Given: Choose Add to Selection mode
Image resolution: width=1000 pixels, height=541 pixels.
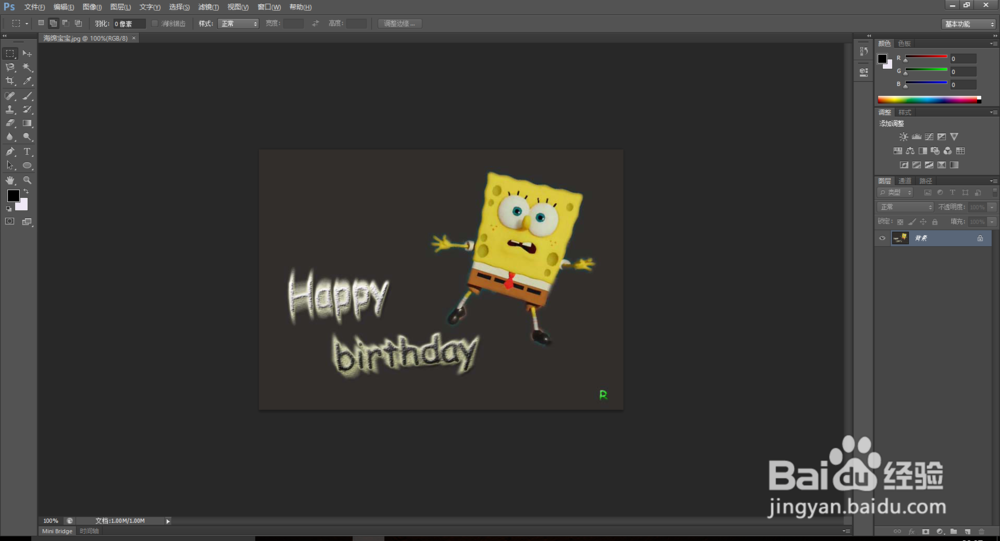Looking at the screenshot, I should pyautogui.click(x=54, y=23).
